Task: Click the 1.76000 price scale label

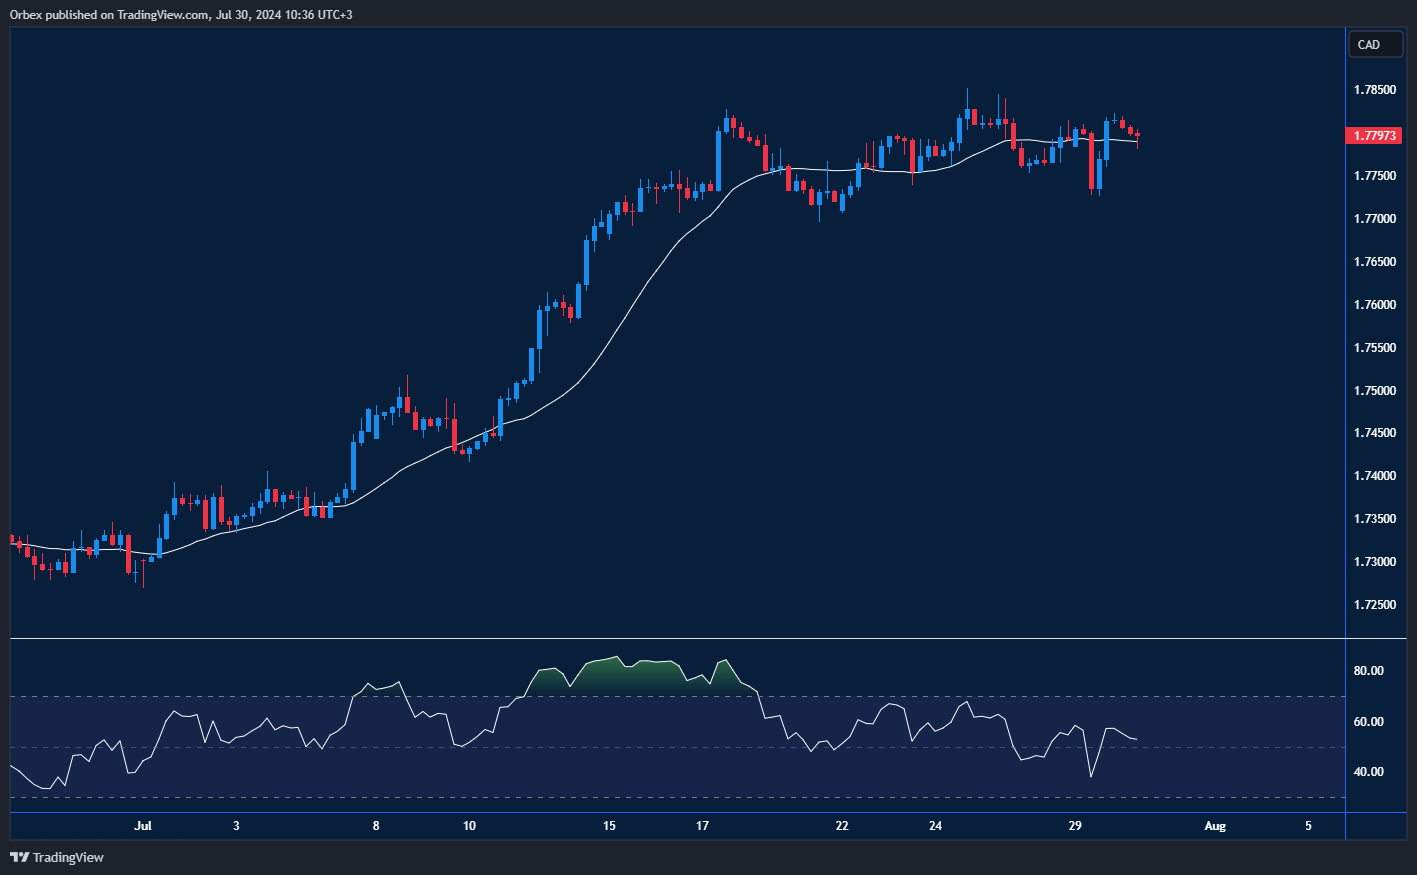Action: pyautogui.click(x=1375, y=305)
